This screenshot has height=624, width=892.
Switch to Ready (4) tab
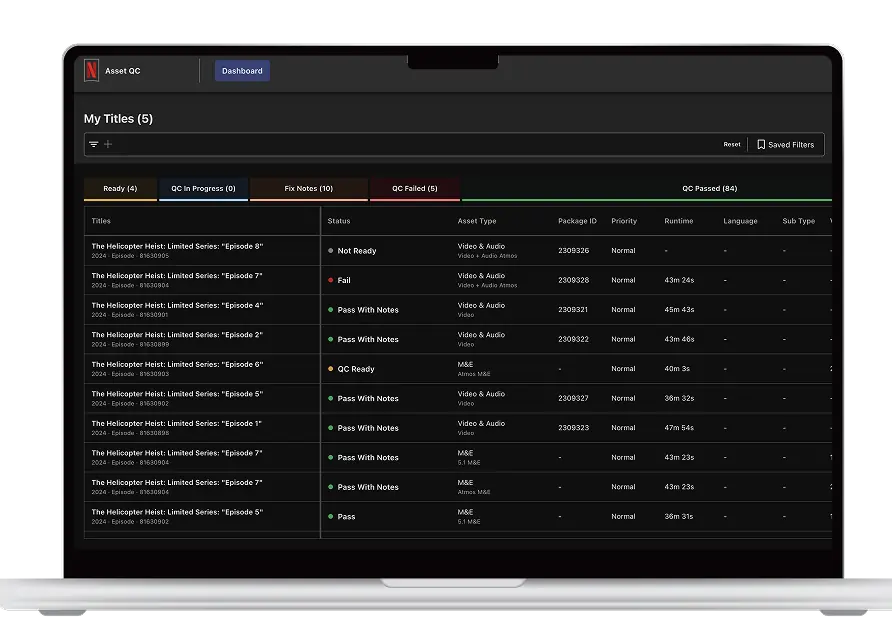120,189
